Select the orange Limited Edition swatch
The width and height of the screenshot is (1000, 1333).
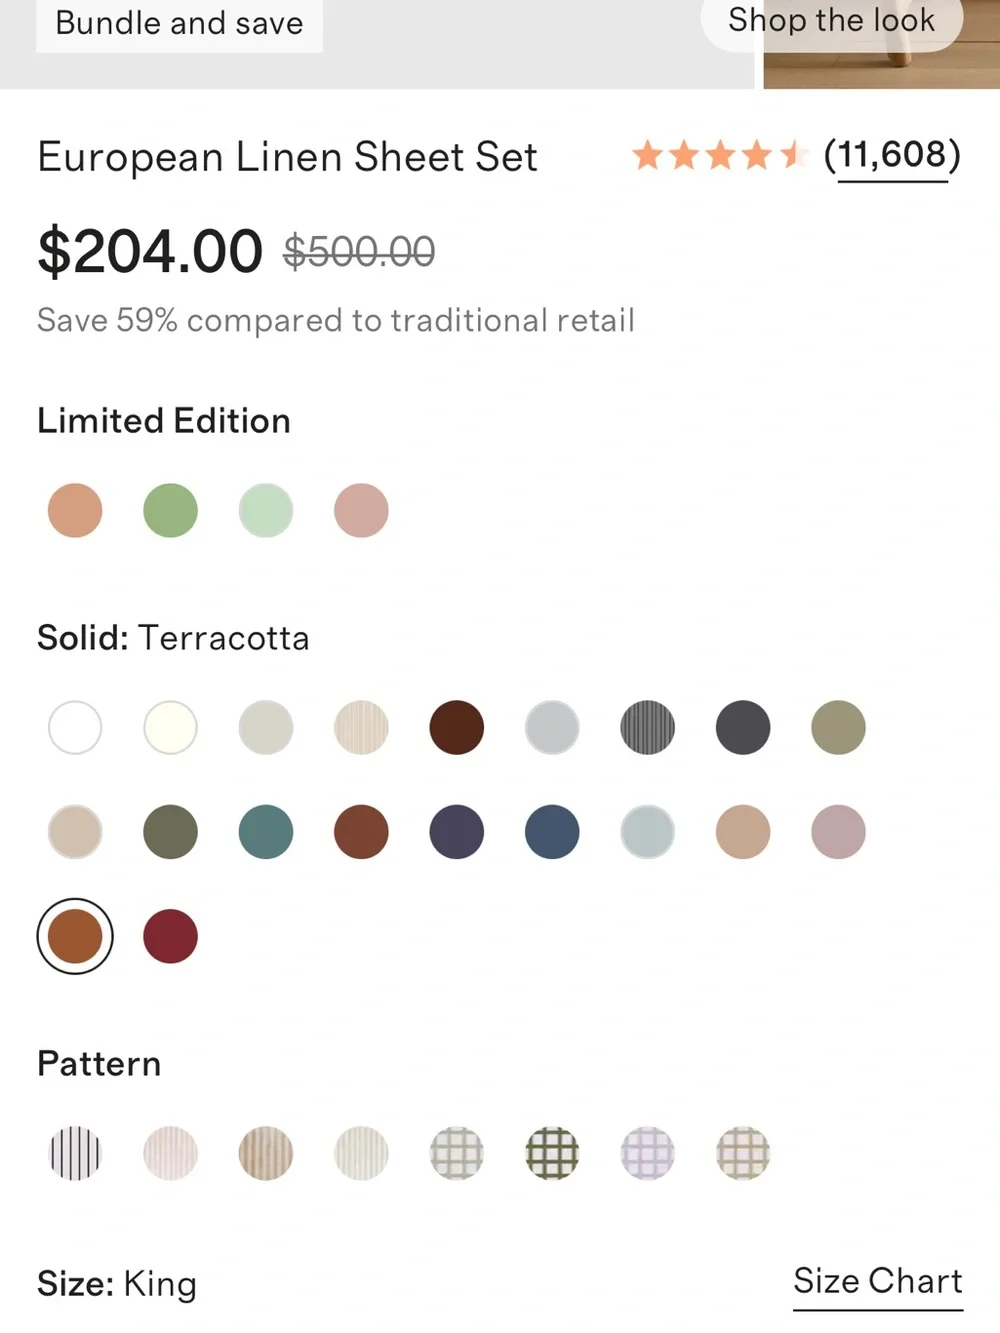(x=75, y=510)
